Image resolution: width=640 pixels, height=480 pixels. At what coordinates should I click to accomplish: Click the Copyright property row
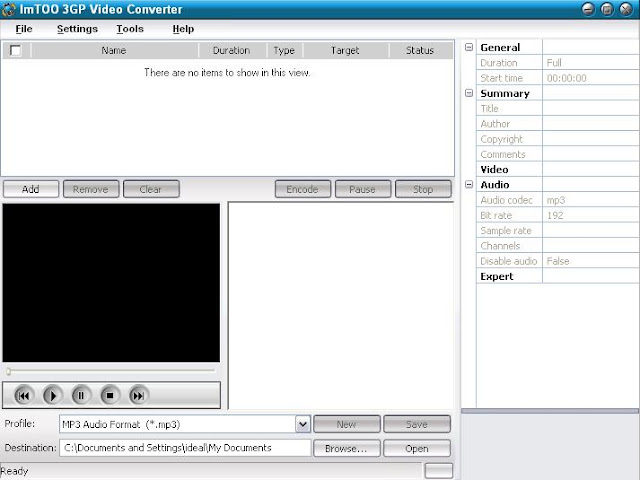click(x=557, y=139)
